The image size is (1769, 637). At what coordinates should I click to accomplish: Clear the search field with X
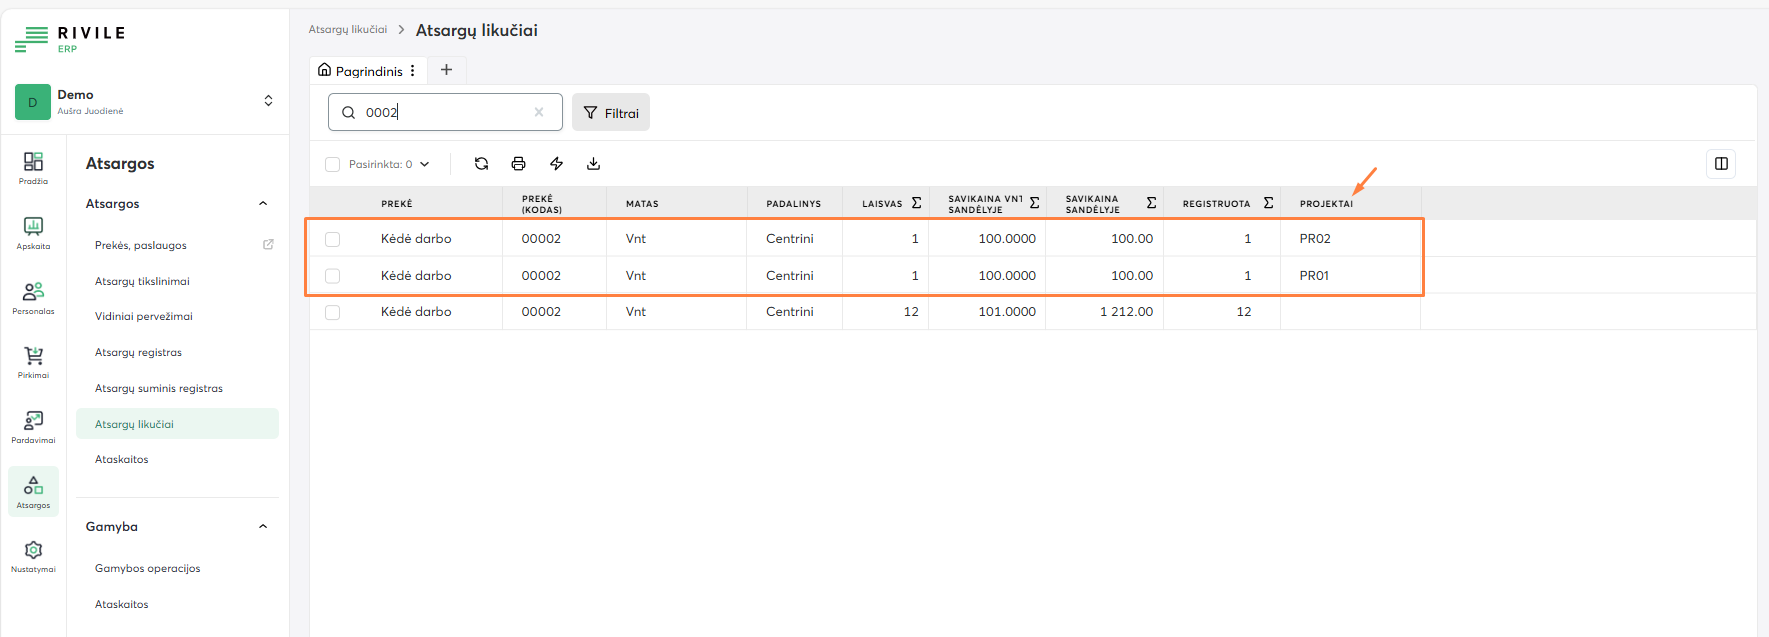point(539,112)
